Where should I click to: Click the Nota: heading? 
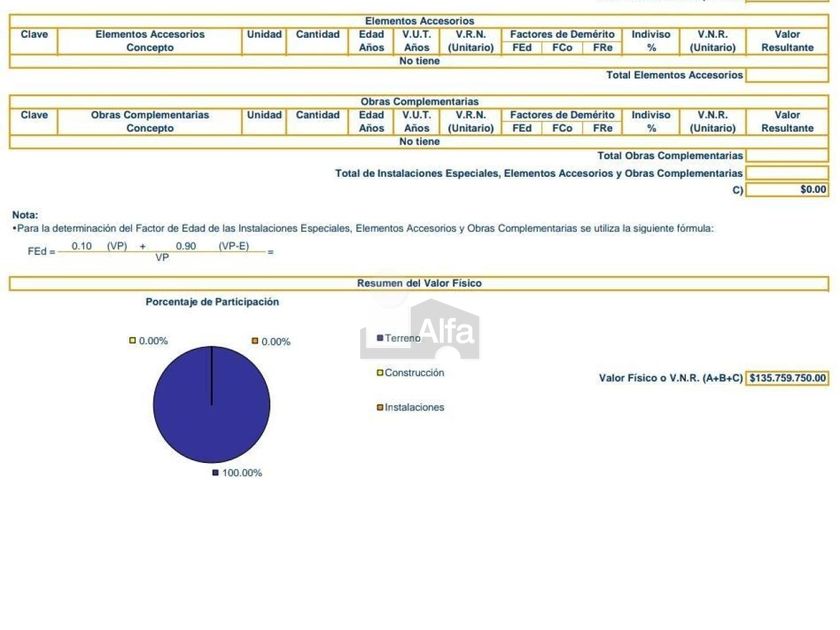tap(25, 215)
